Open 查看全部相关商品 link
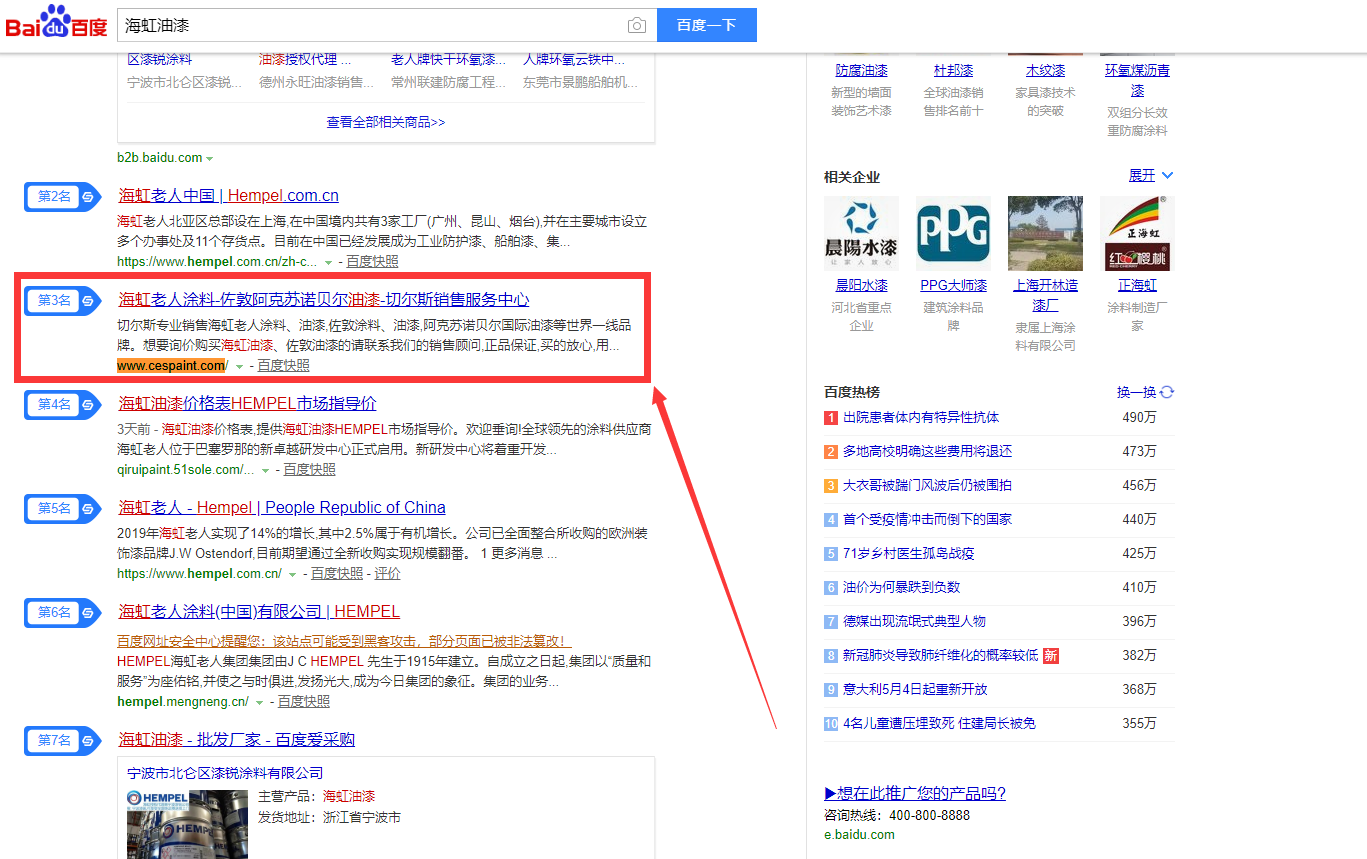The width and height of the screenshot is (1367, 859). click(385, 122)
